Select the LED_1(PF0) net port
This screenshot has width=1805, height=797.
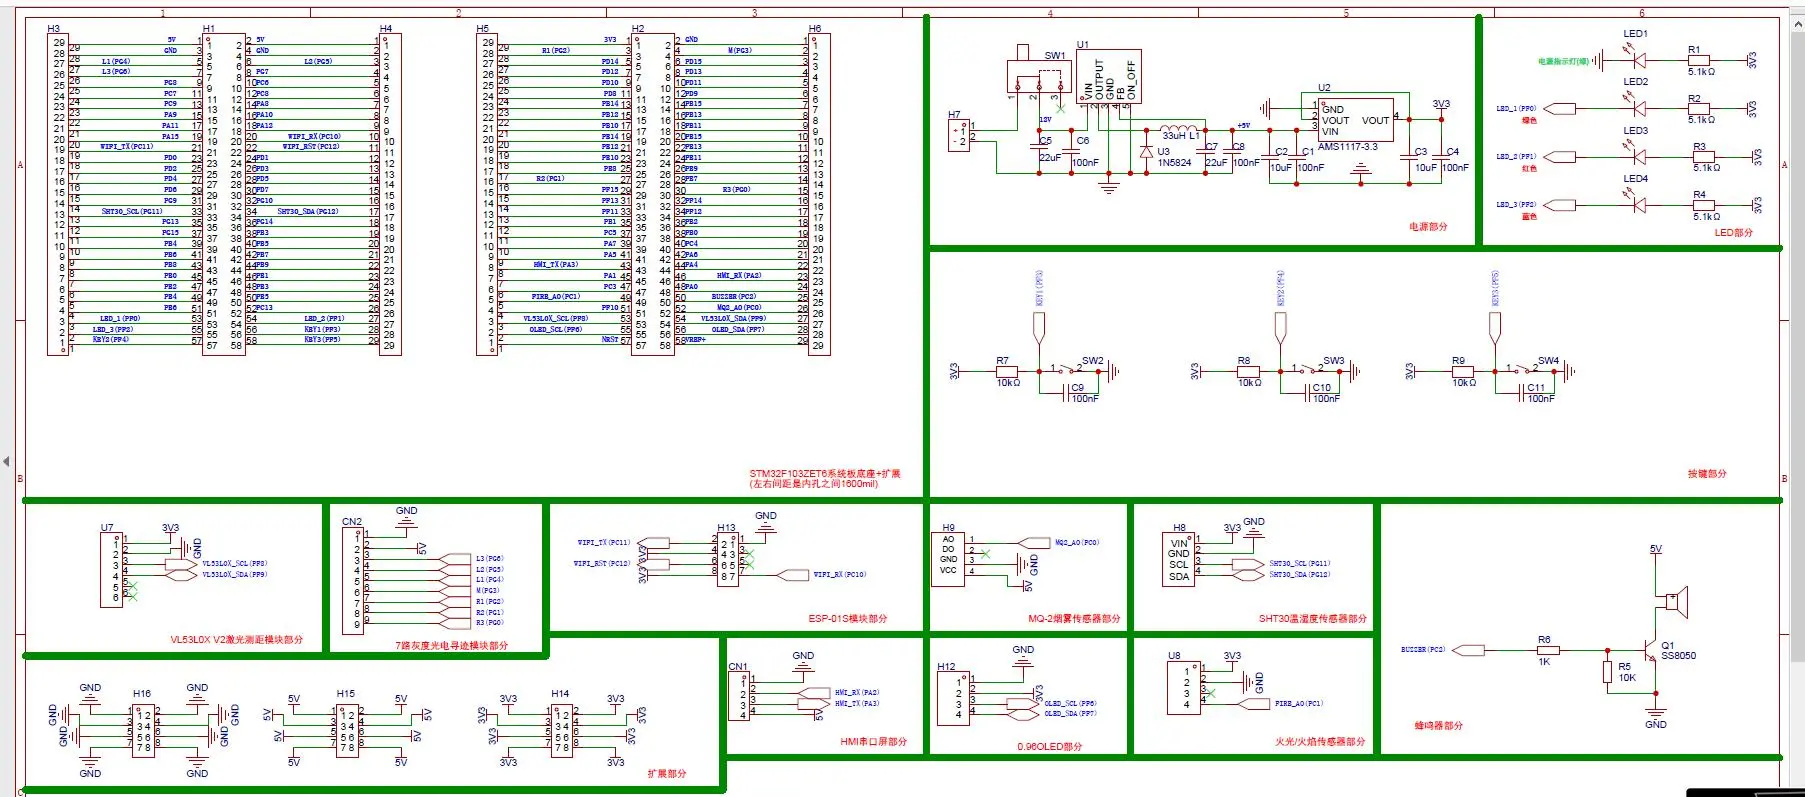1559,109
